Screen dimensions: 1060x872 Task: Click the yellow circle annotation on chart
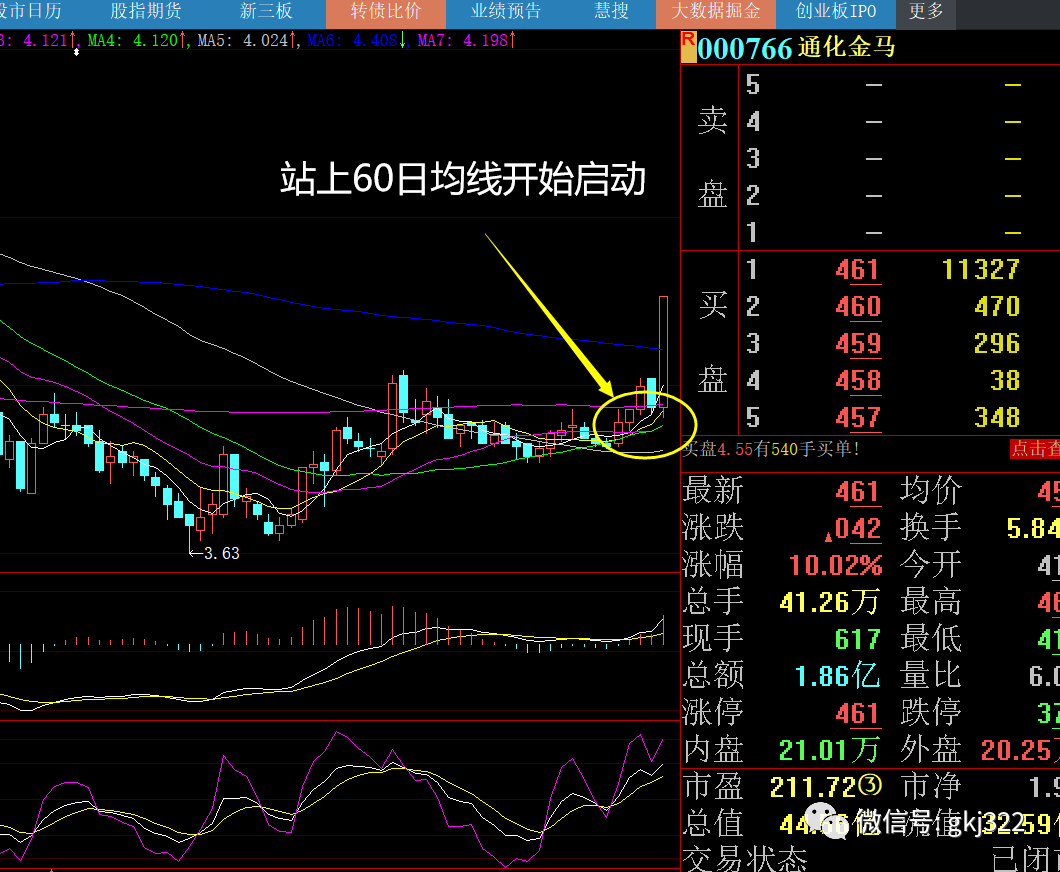(644, 425)
